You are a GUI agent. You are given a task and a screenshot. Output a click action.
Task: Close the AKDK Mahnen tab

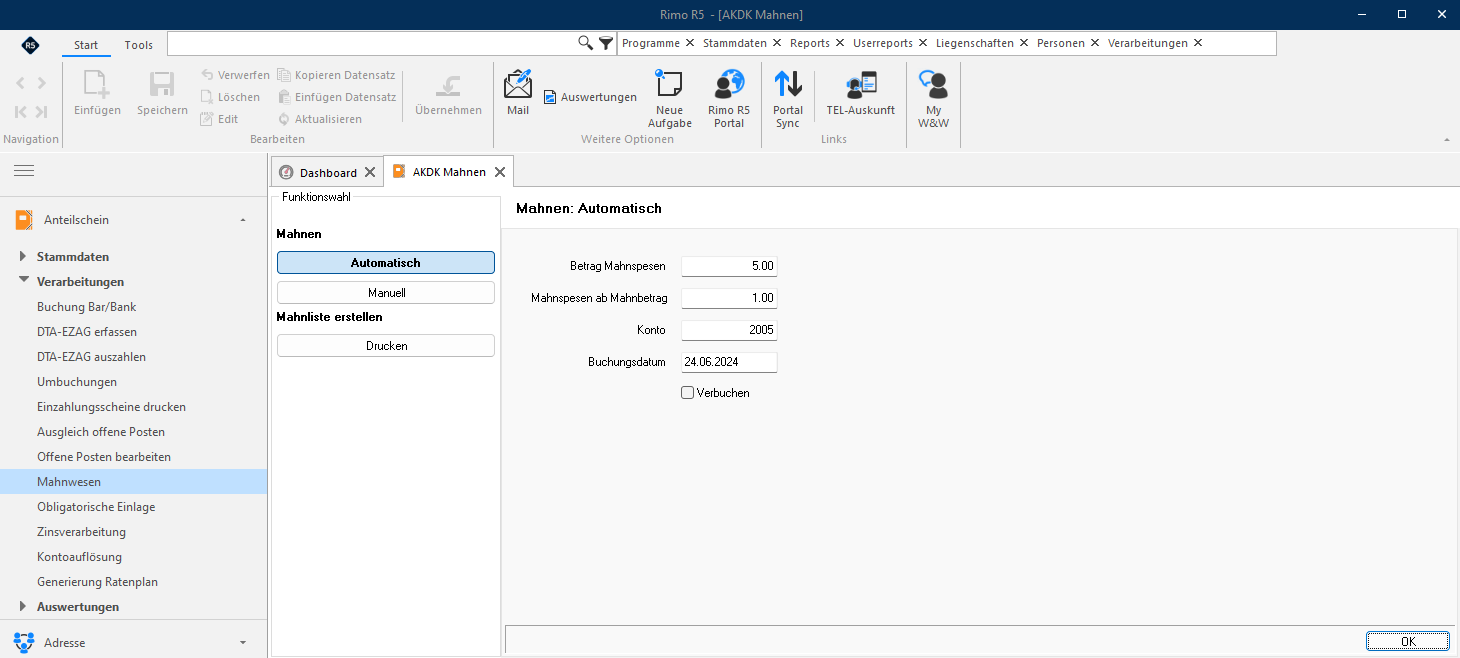click(x=500, y=172)
